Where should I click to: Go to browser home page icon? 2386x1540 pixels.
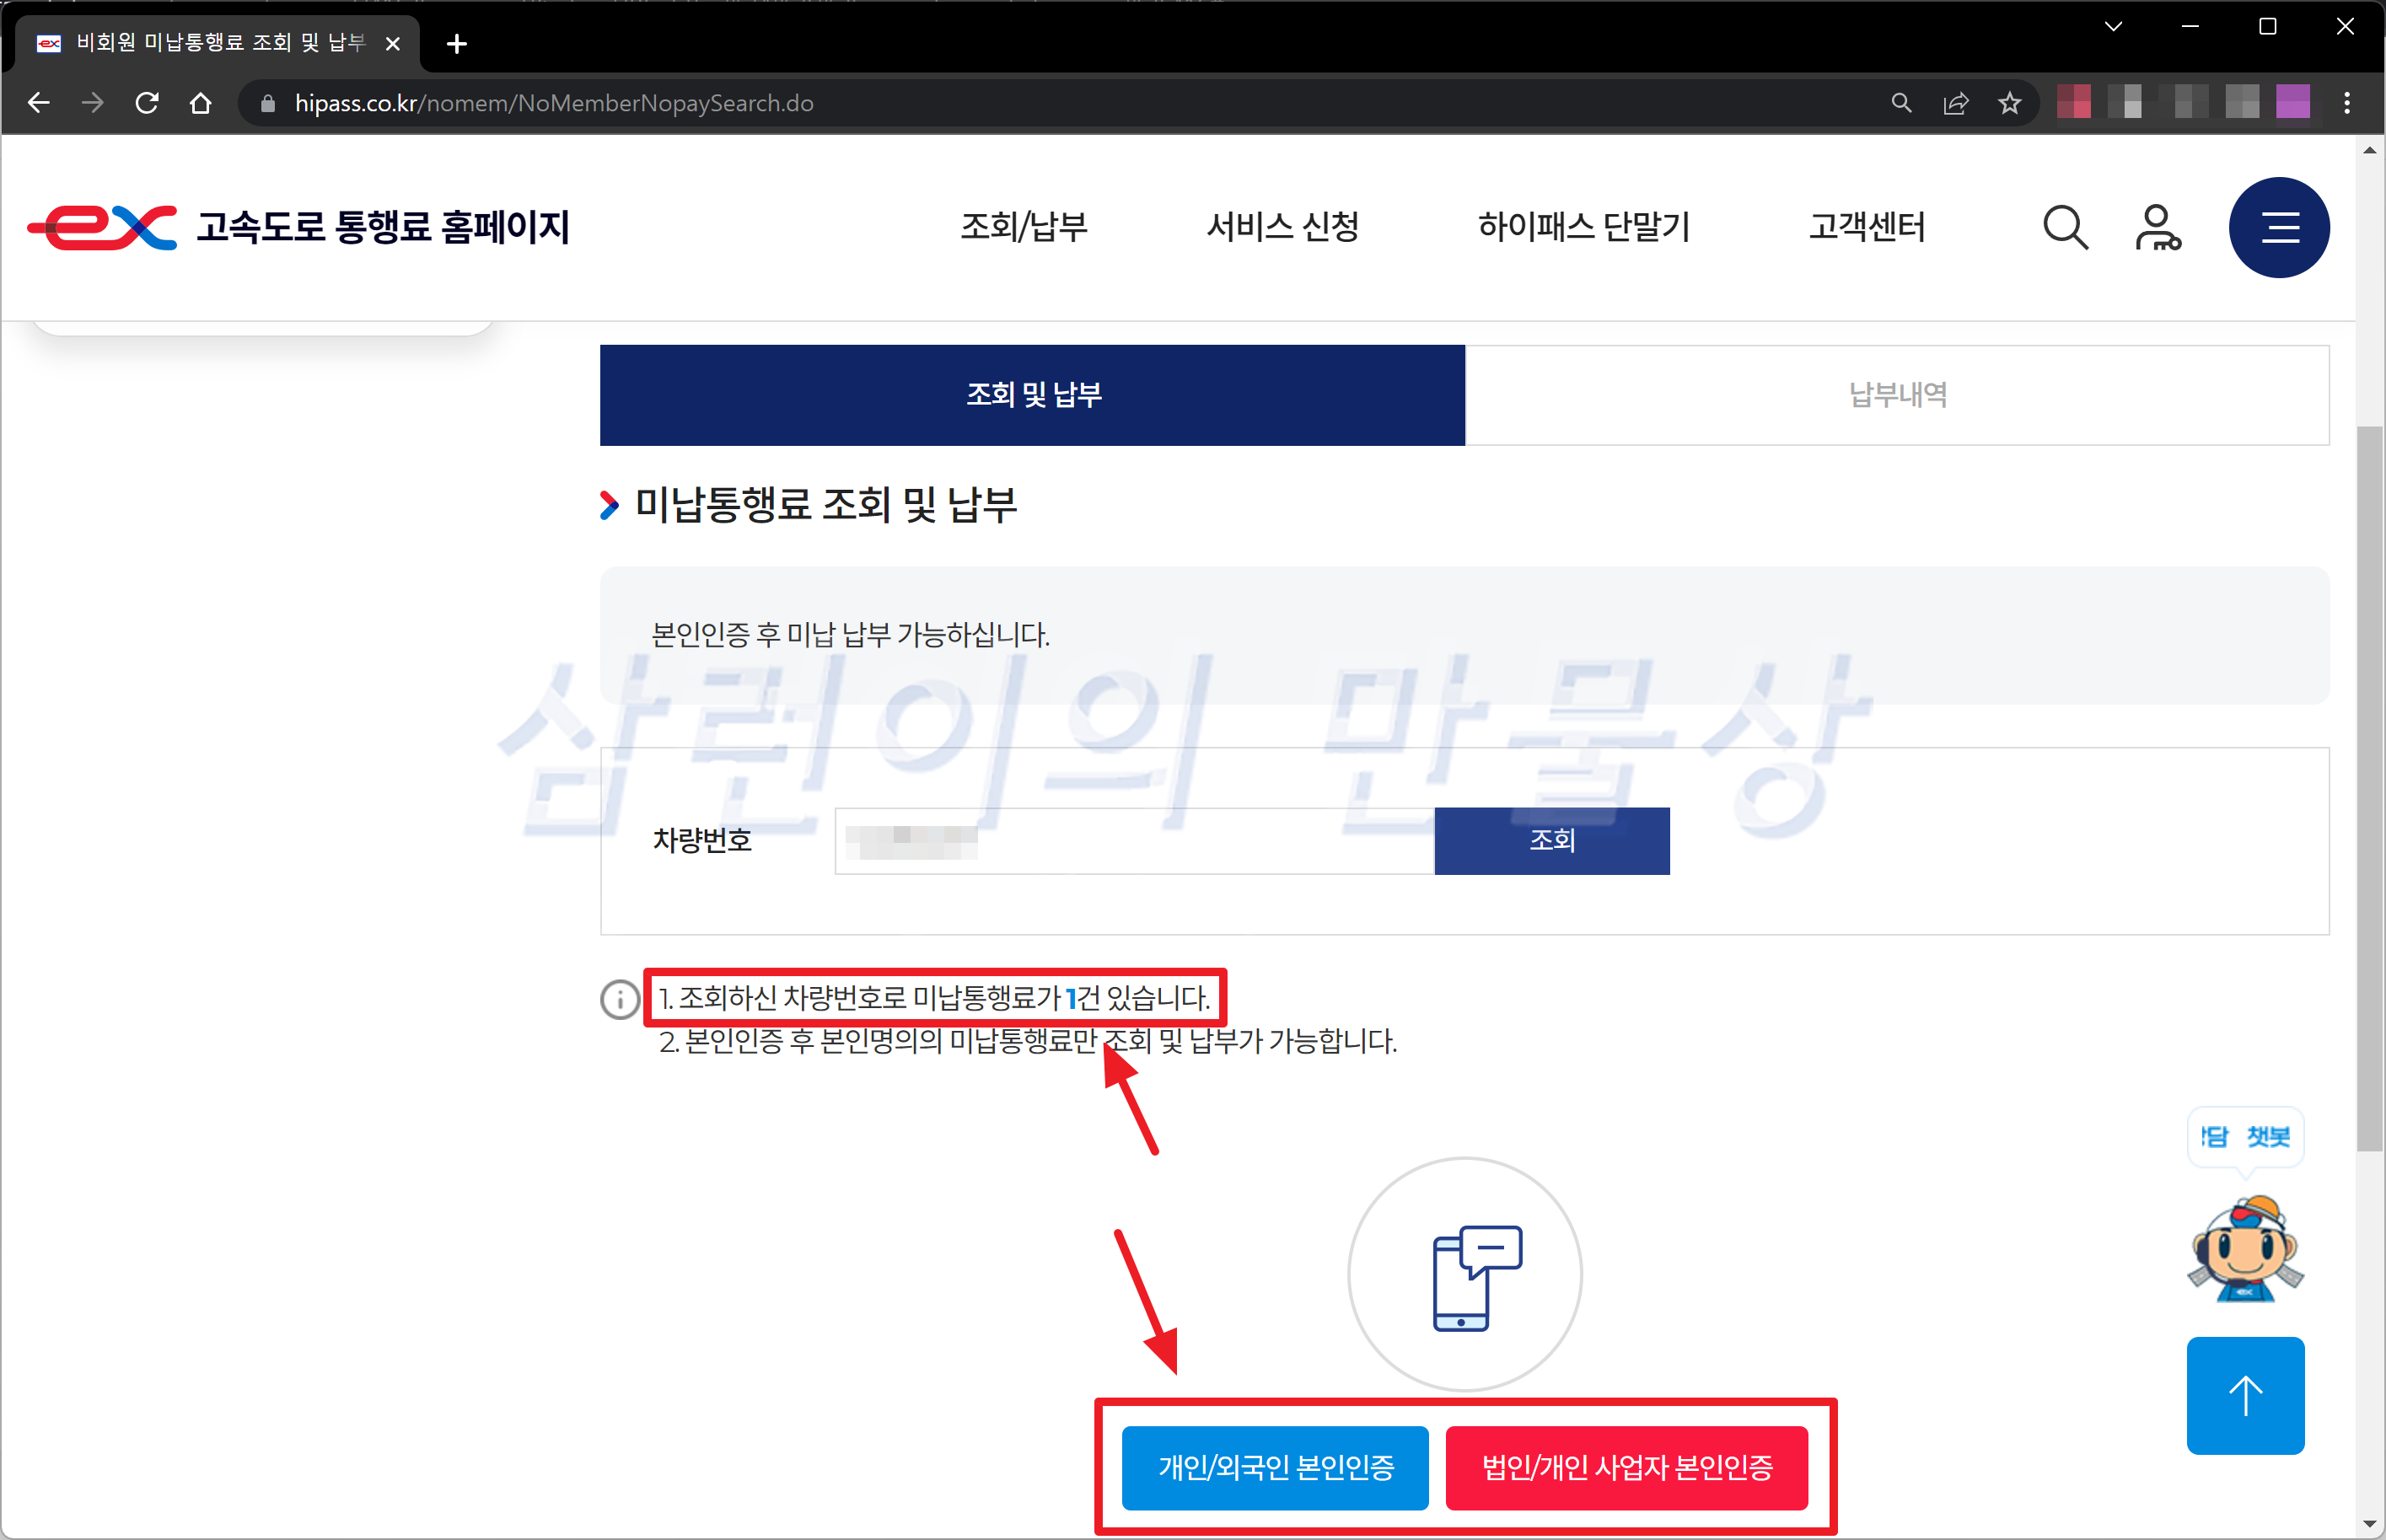click(x=201, y=103)
